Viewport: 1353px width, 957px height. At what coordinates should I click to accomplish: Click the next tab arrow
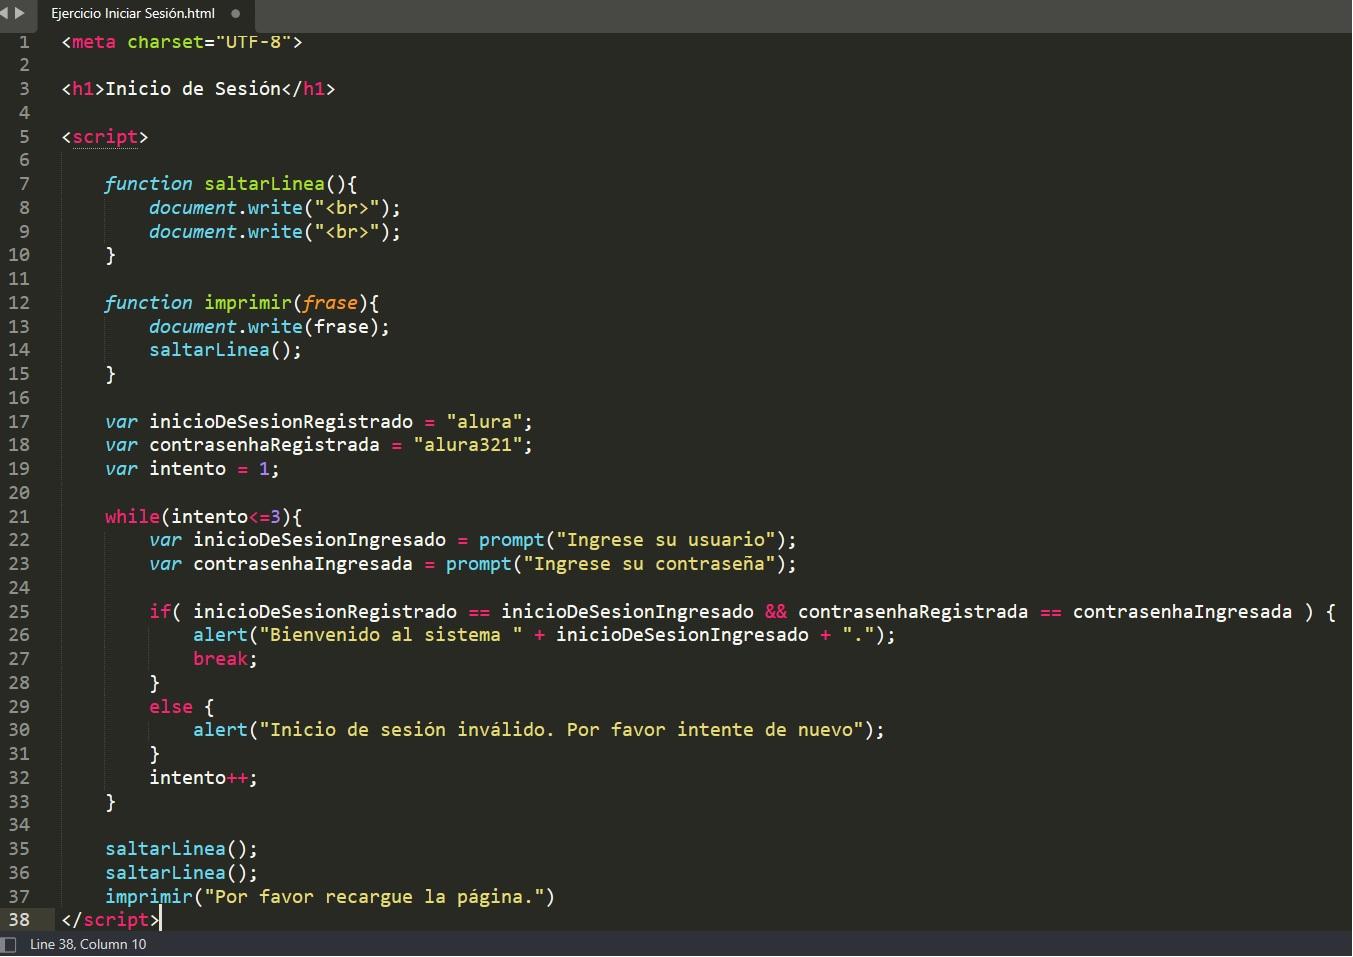point(19,13)
